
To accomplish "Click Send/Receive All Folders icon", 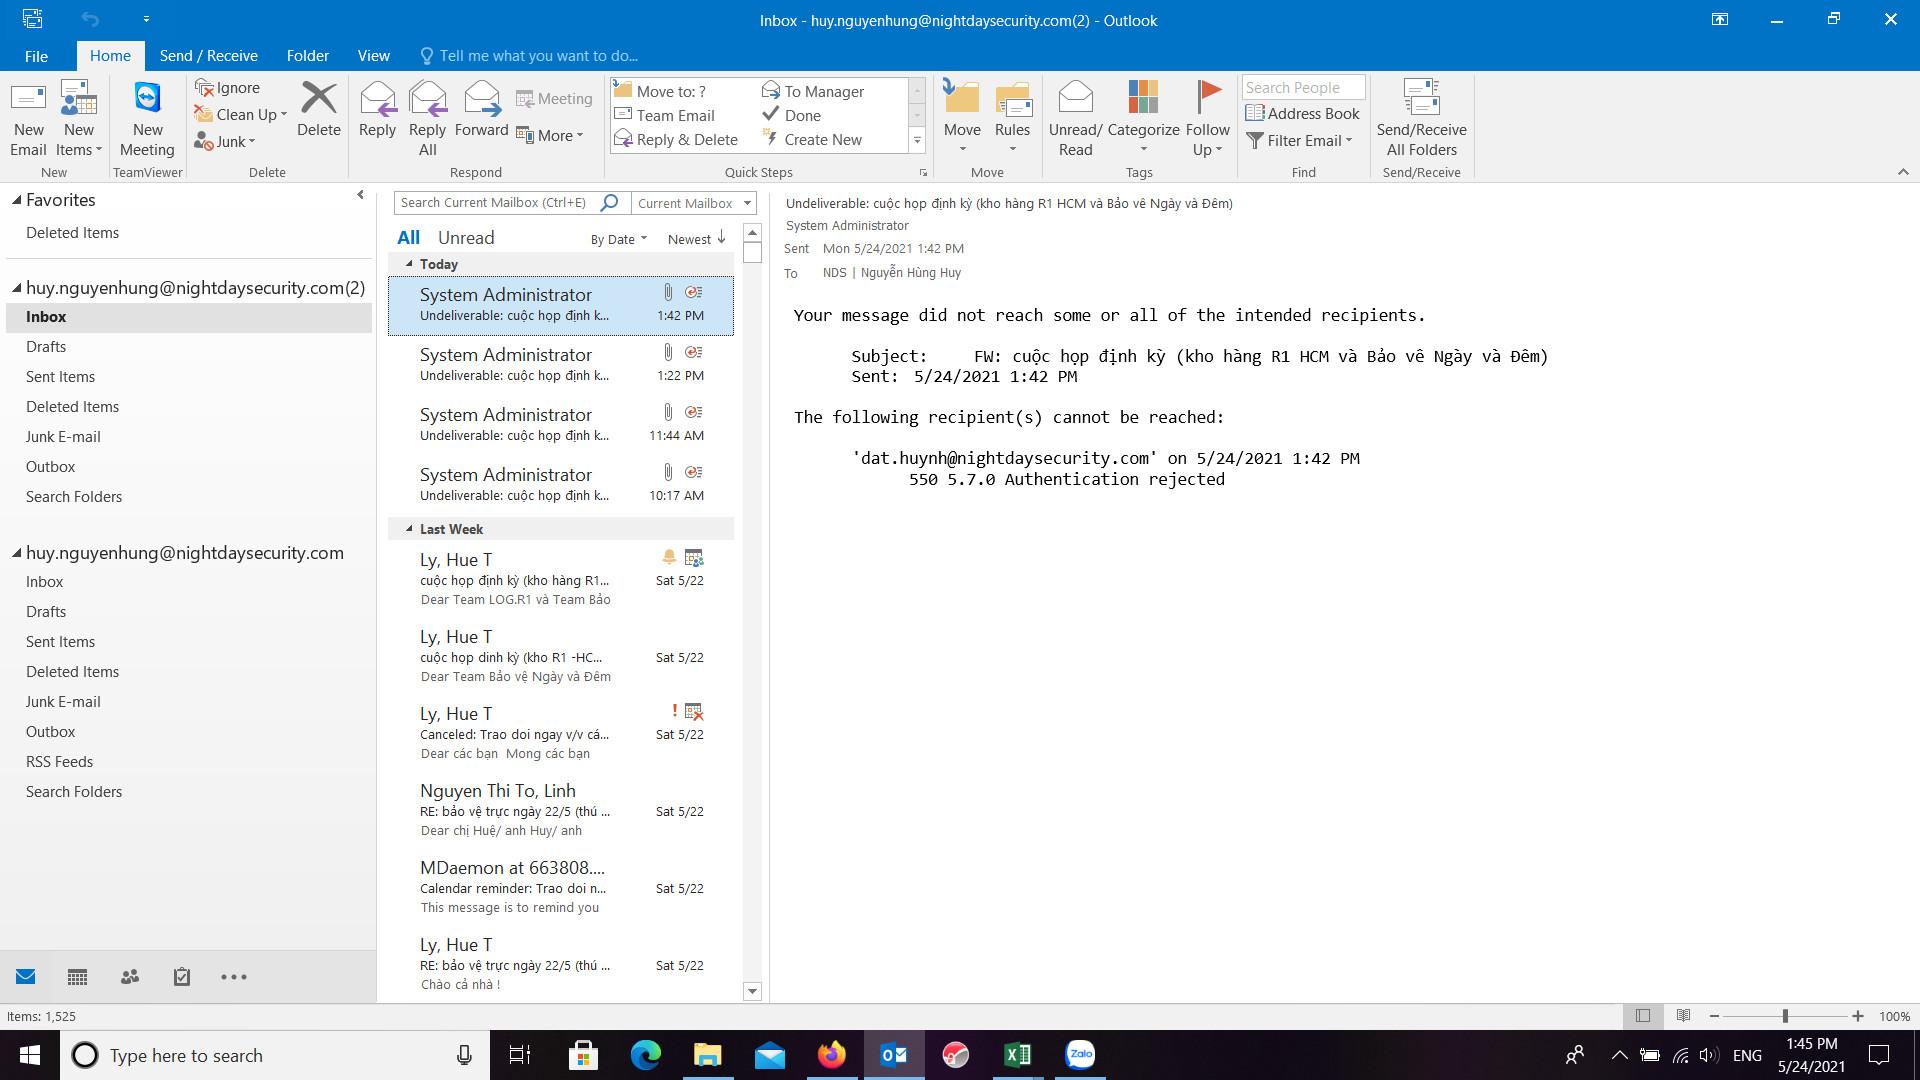I will pyautogui.click(x=1421, y=118).
